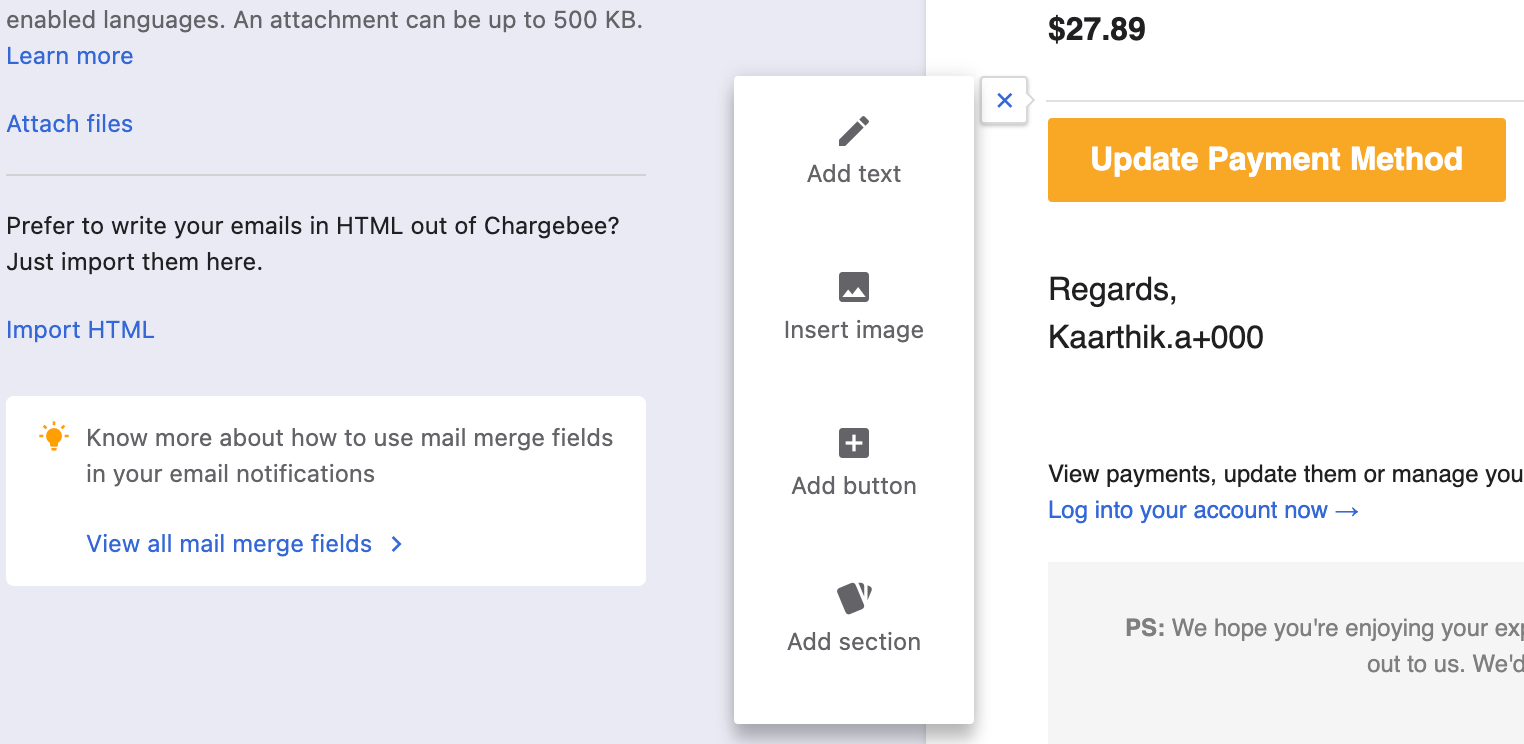
Task: Select the Add section label in popup
Action: pyautogui.click(x=853, y=642)
